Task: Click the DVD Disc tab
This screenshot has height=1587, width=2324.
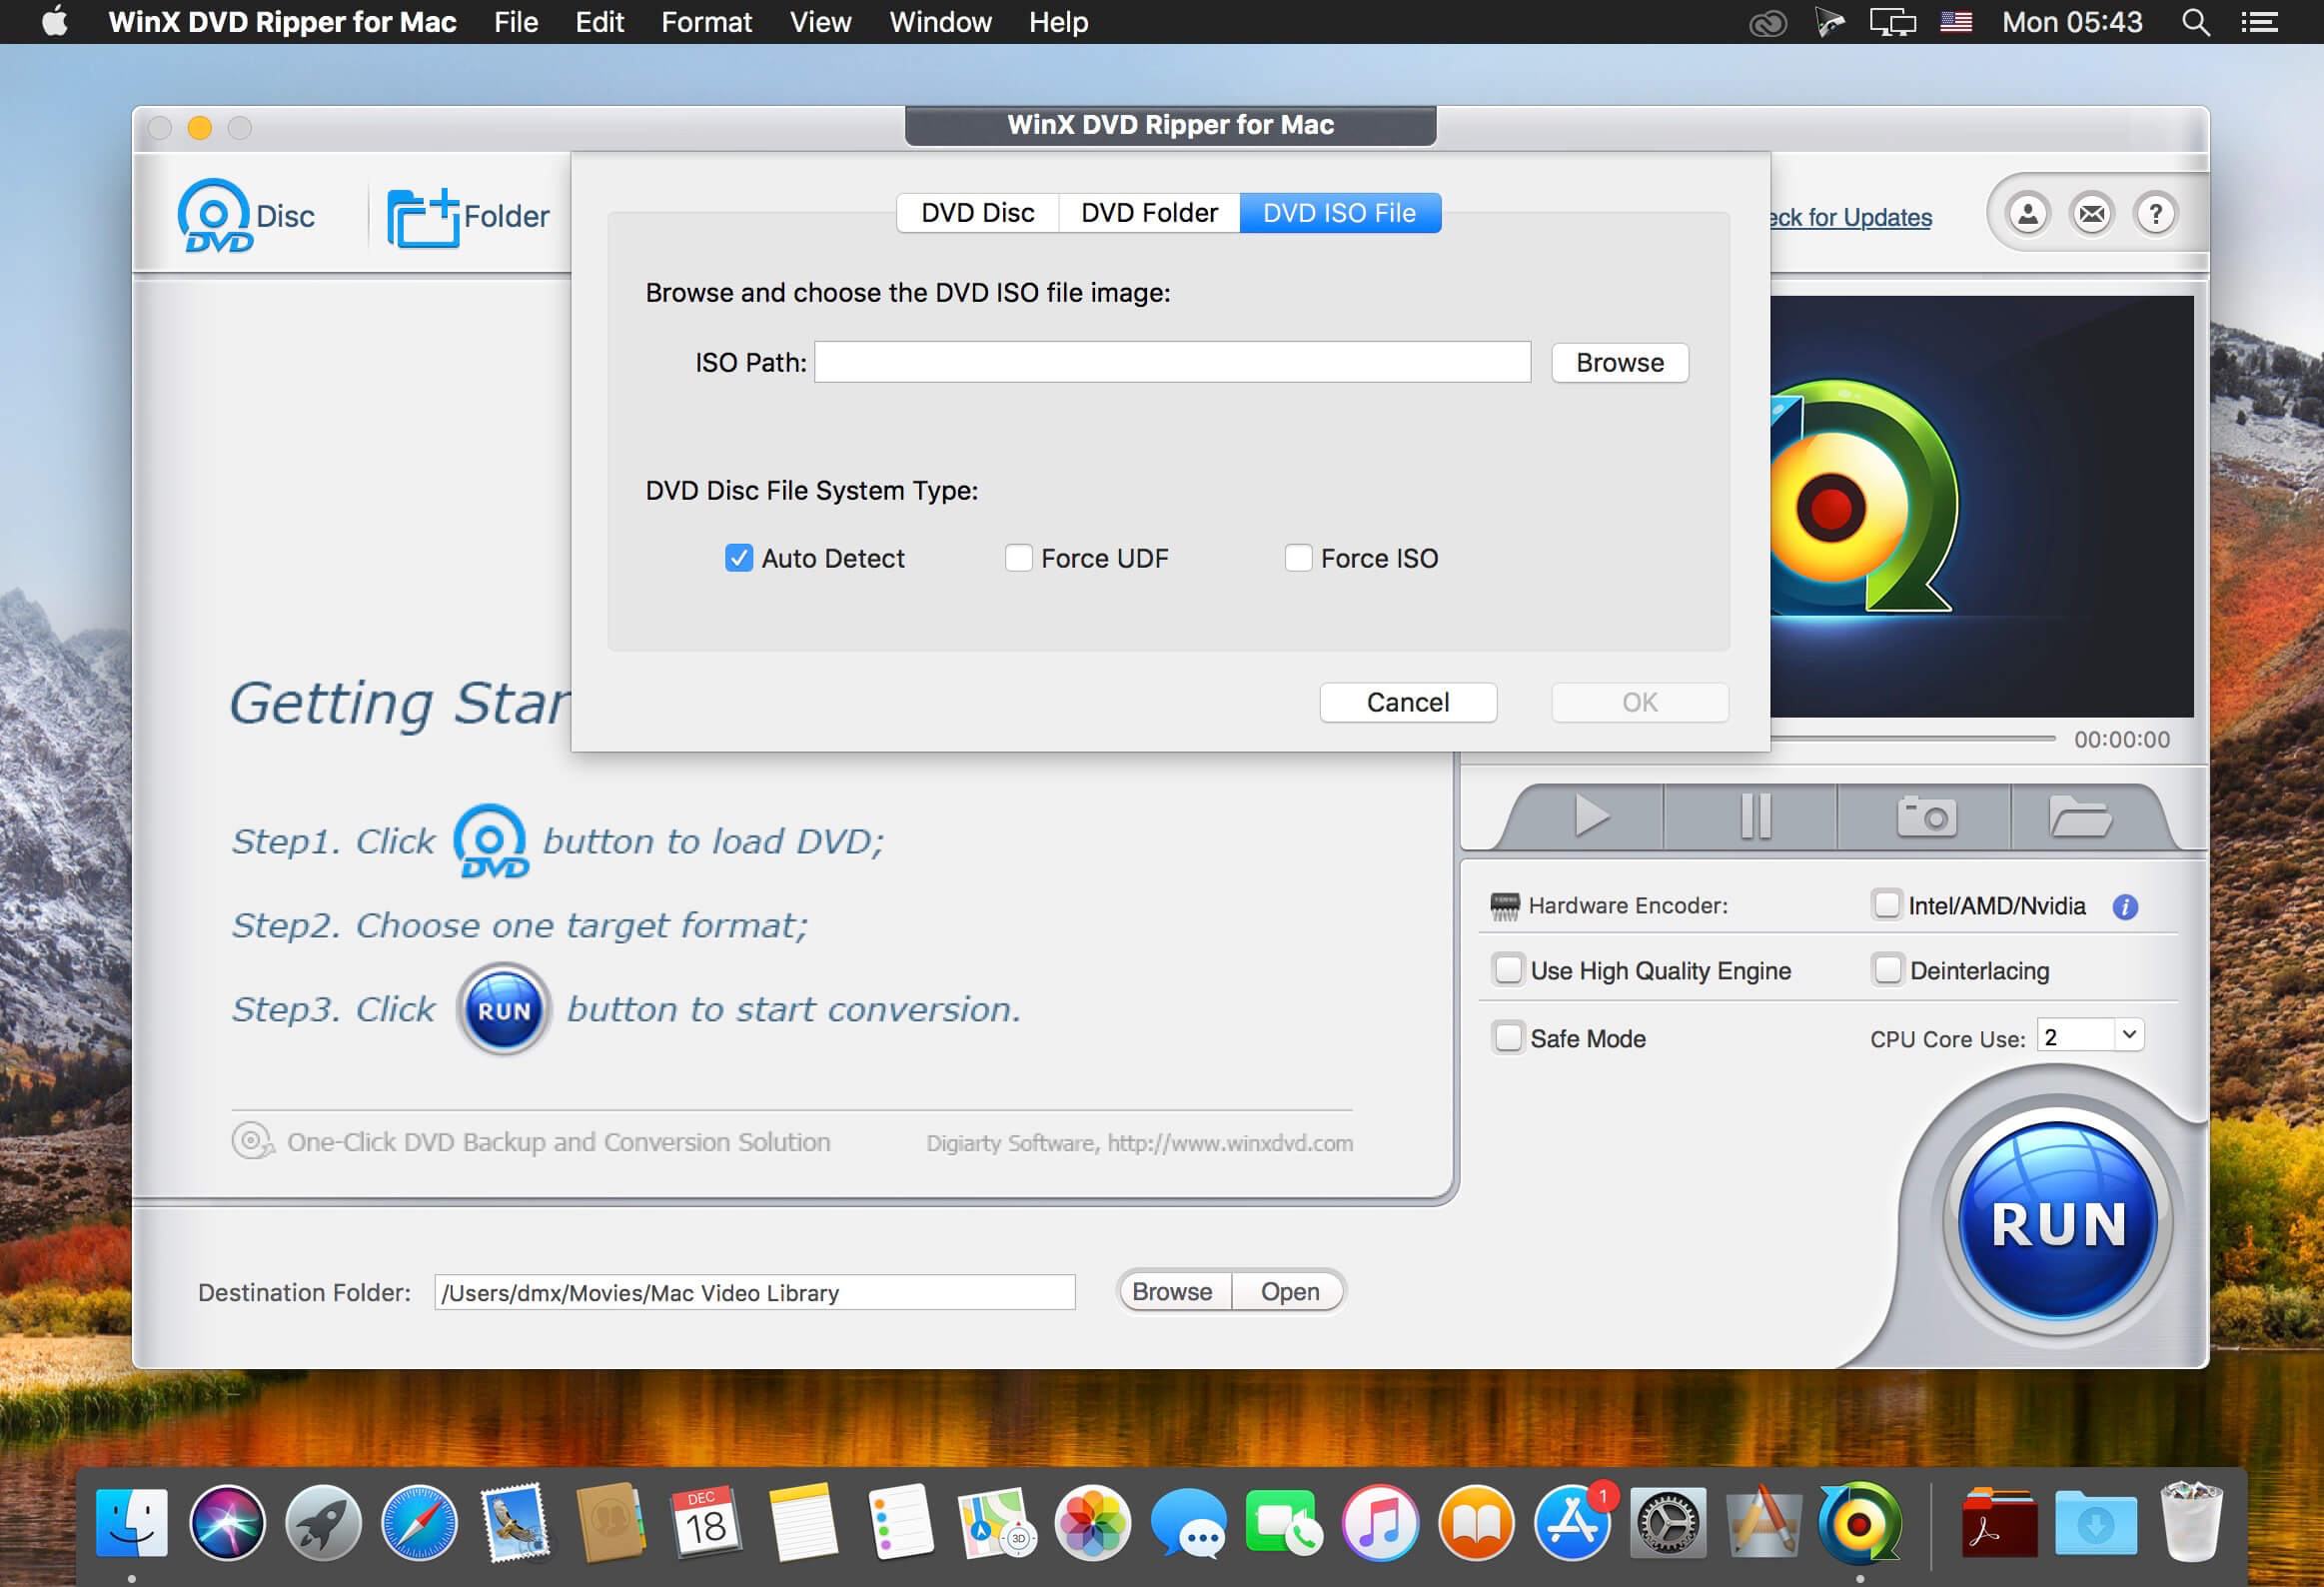Action: tap(976, 212)
